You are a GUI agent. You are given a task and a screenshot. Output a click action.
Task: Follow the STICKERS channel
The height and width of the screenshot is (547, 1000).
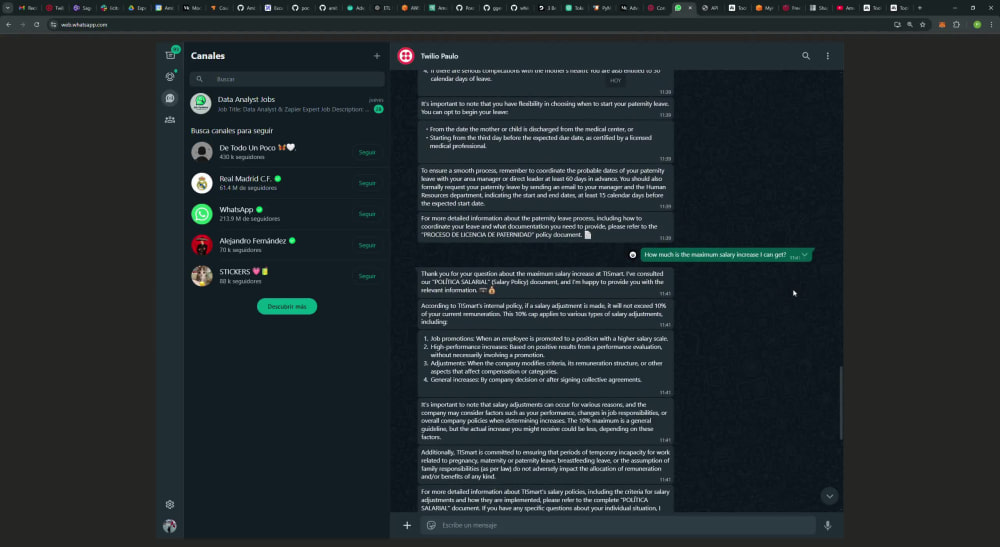[x=367, y=276]
